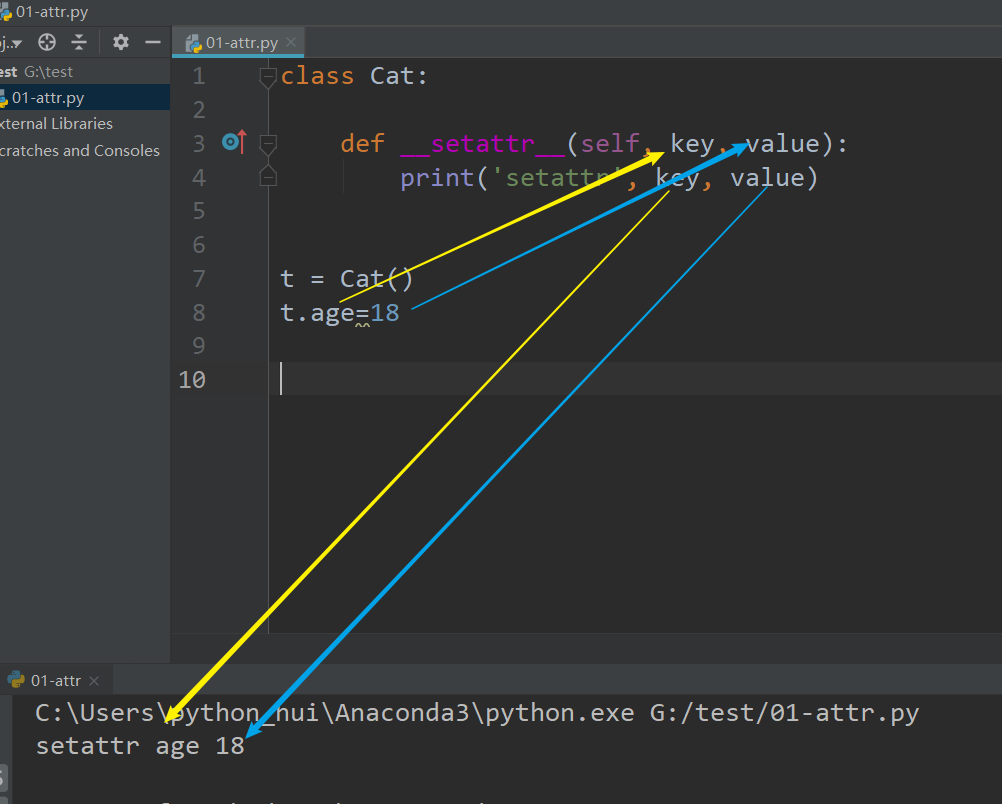Image resolution: width=1002 pixels, height=804 pixels.
Task: Open External Libraries tree node
Action: pos(56,123)
